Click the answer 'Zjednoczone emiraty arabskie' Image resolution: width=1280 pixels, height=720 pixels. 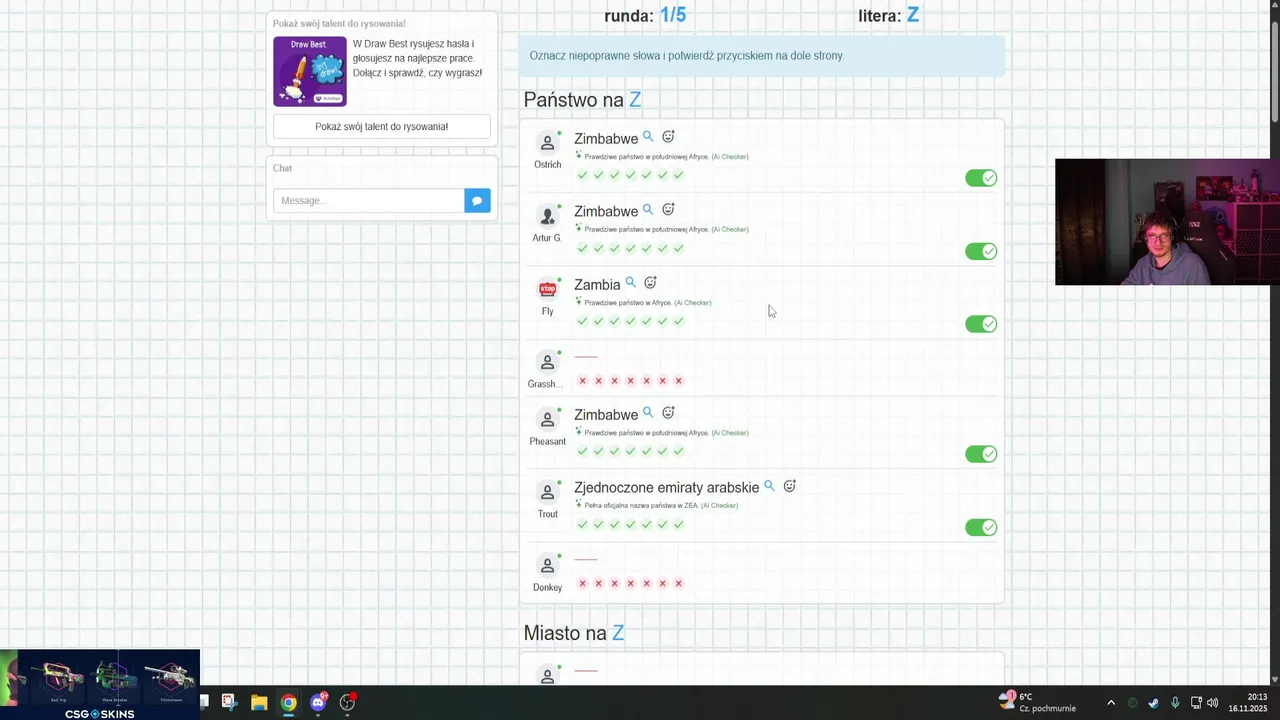pos(666,488)
